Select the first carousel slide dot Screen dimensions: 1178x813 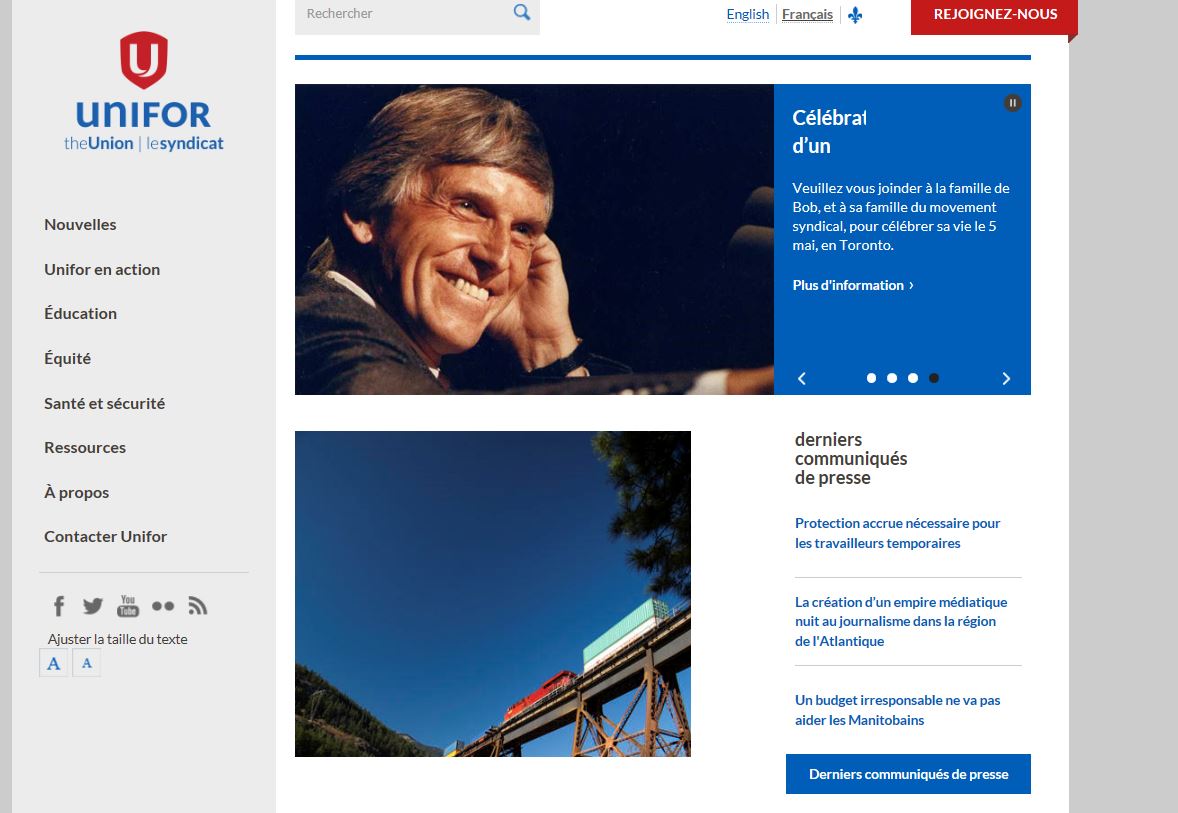point(871,378)
